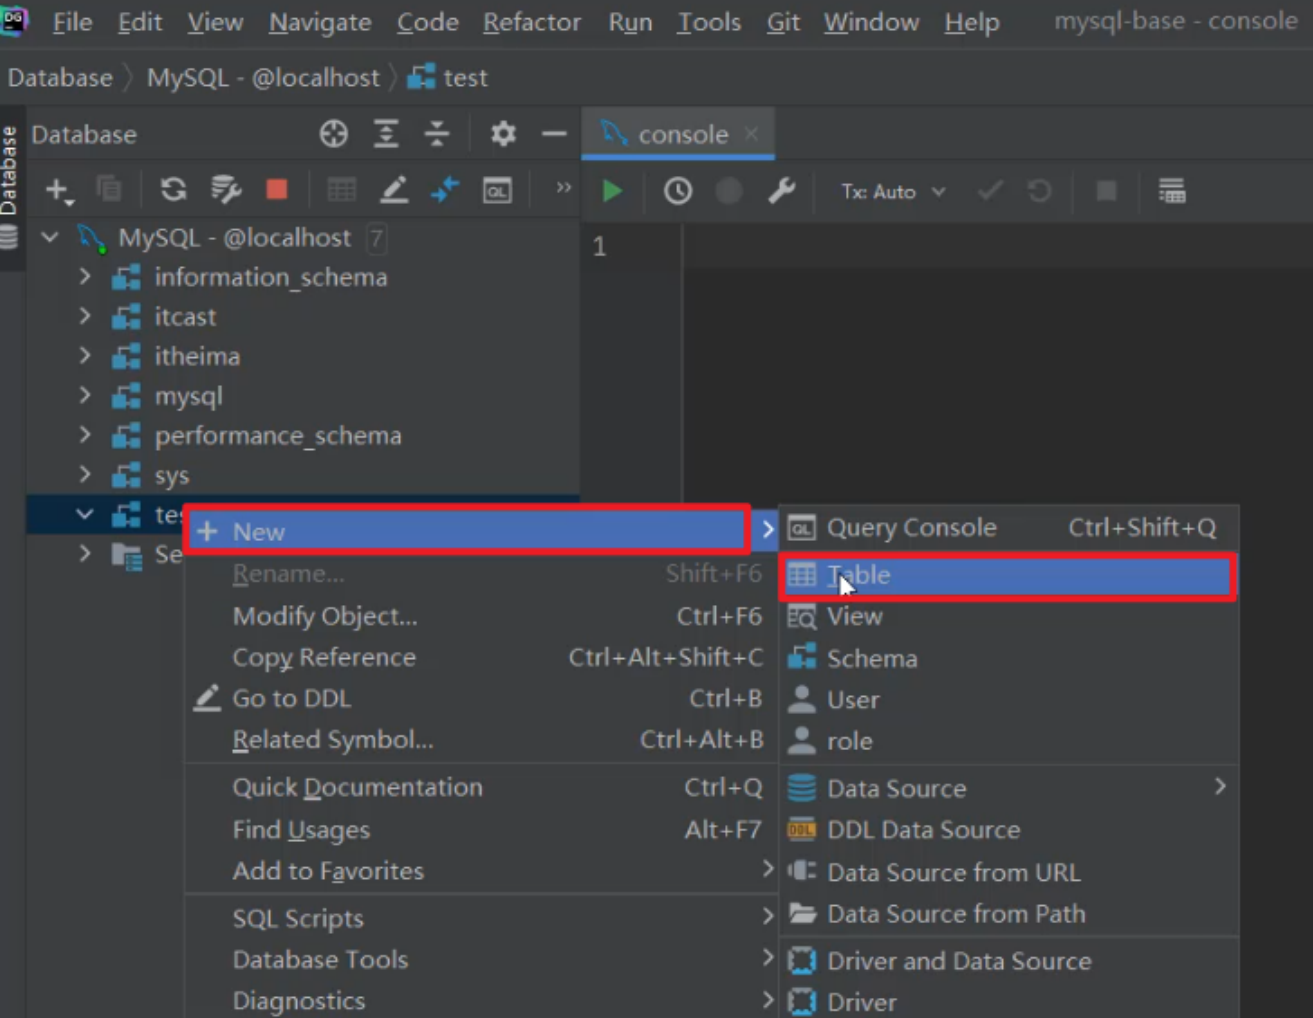This screenshot has height=1018, width=1313.
Task: Click the red Stop icon in Database toolbar
Action: [x=277, y=189]
